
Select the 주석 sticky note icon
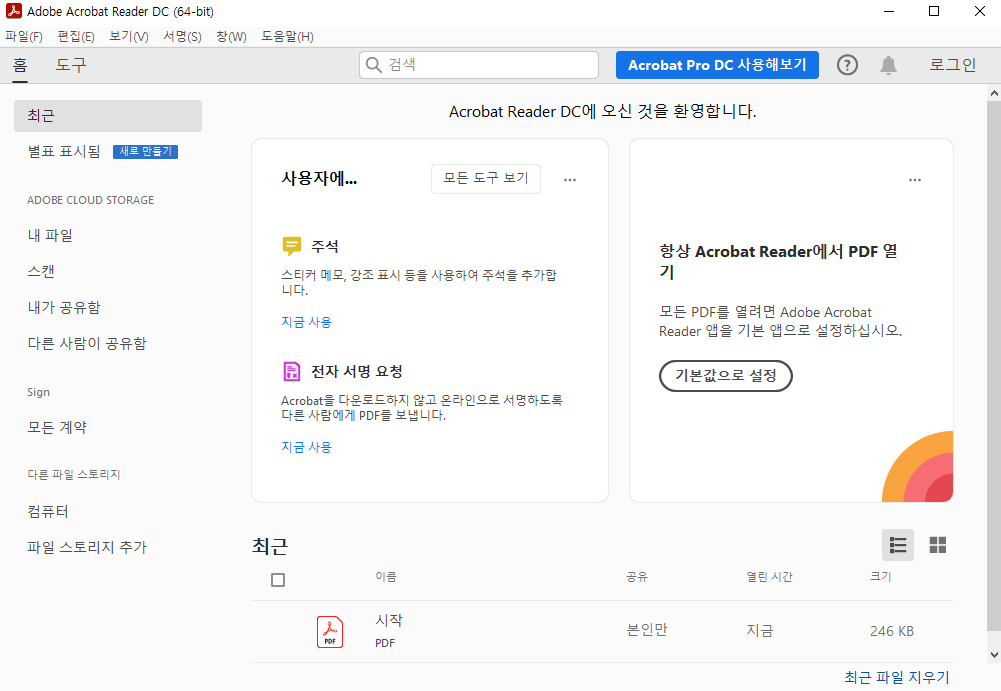291,244
